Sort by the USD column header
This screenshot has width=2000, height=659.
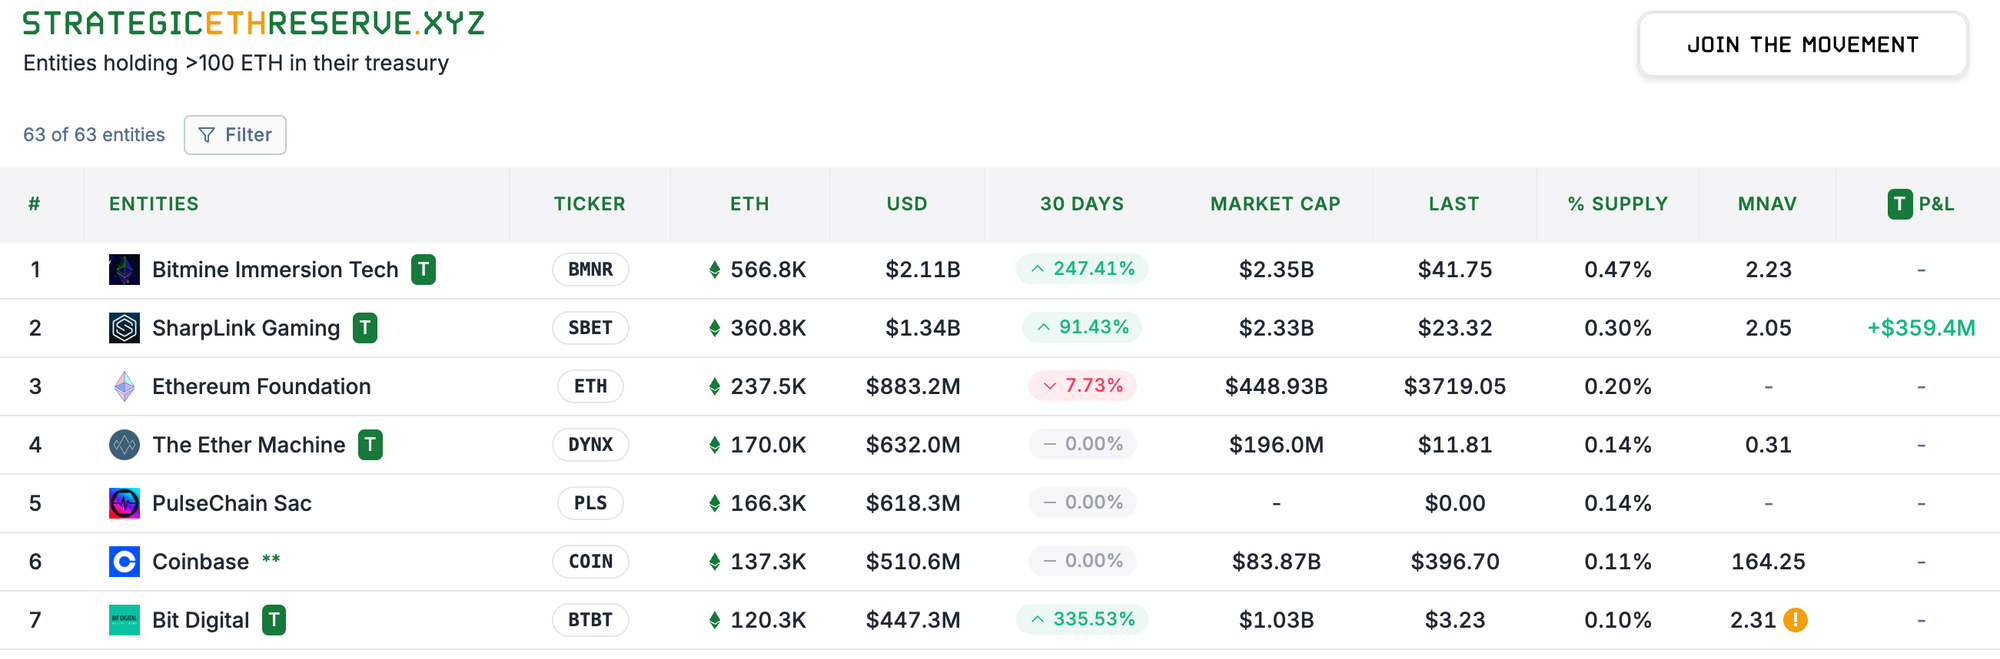pos(907,204)
